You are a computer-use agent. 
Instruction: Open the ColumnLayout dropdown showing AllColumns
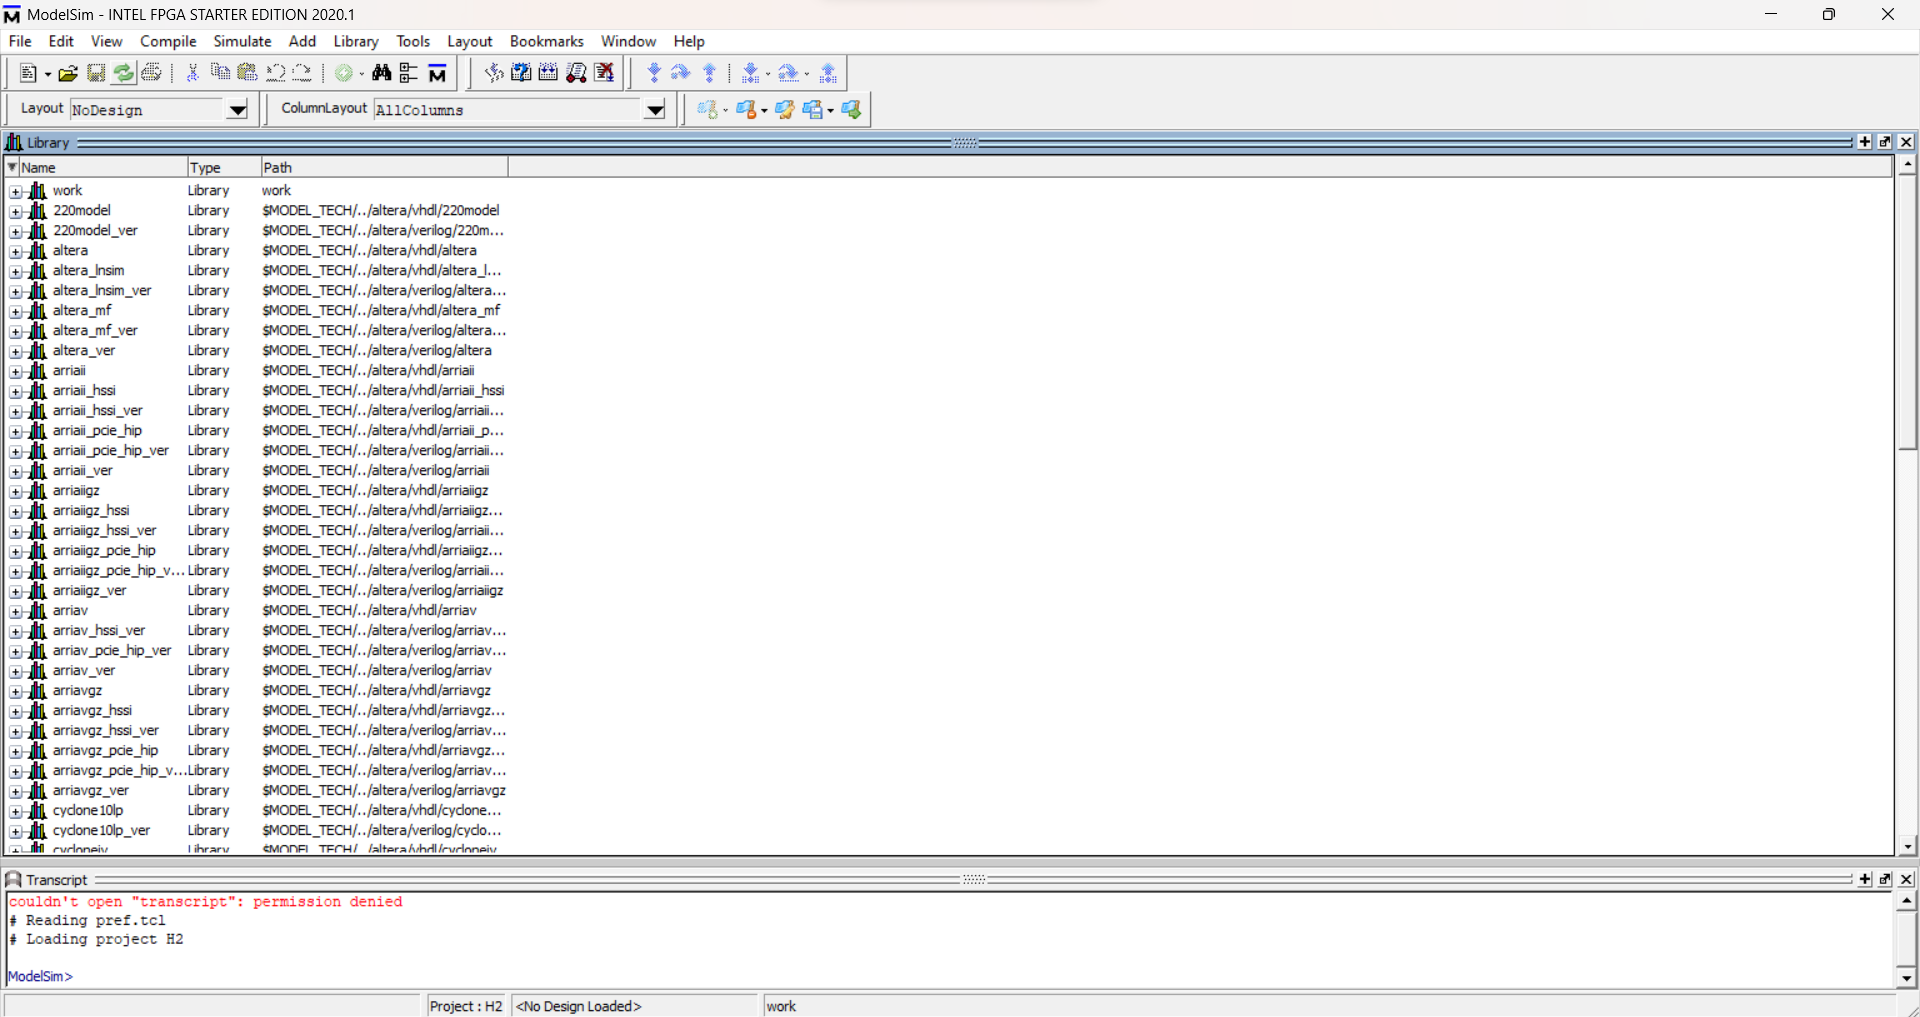tap(654, 110)
